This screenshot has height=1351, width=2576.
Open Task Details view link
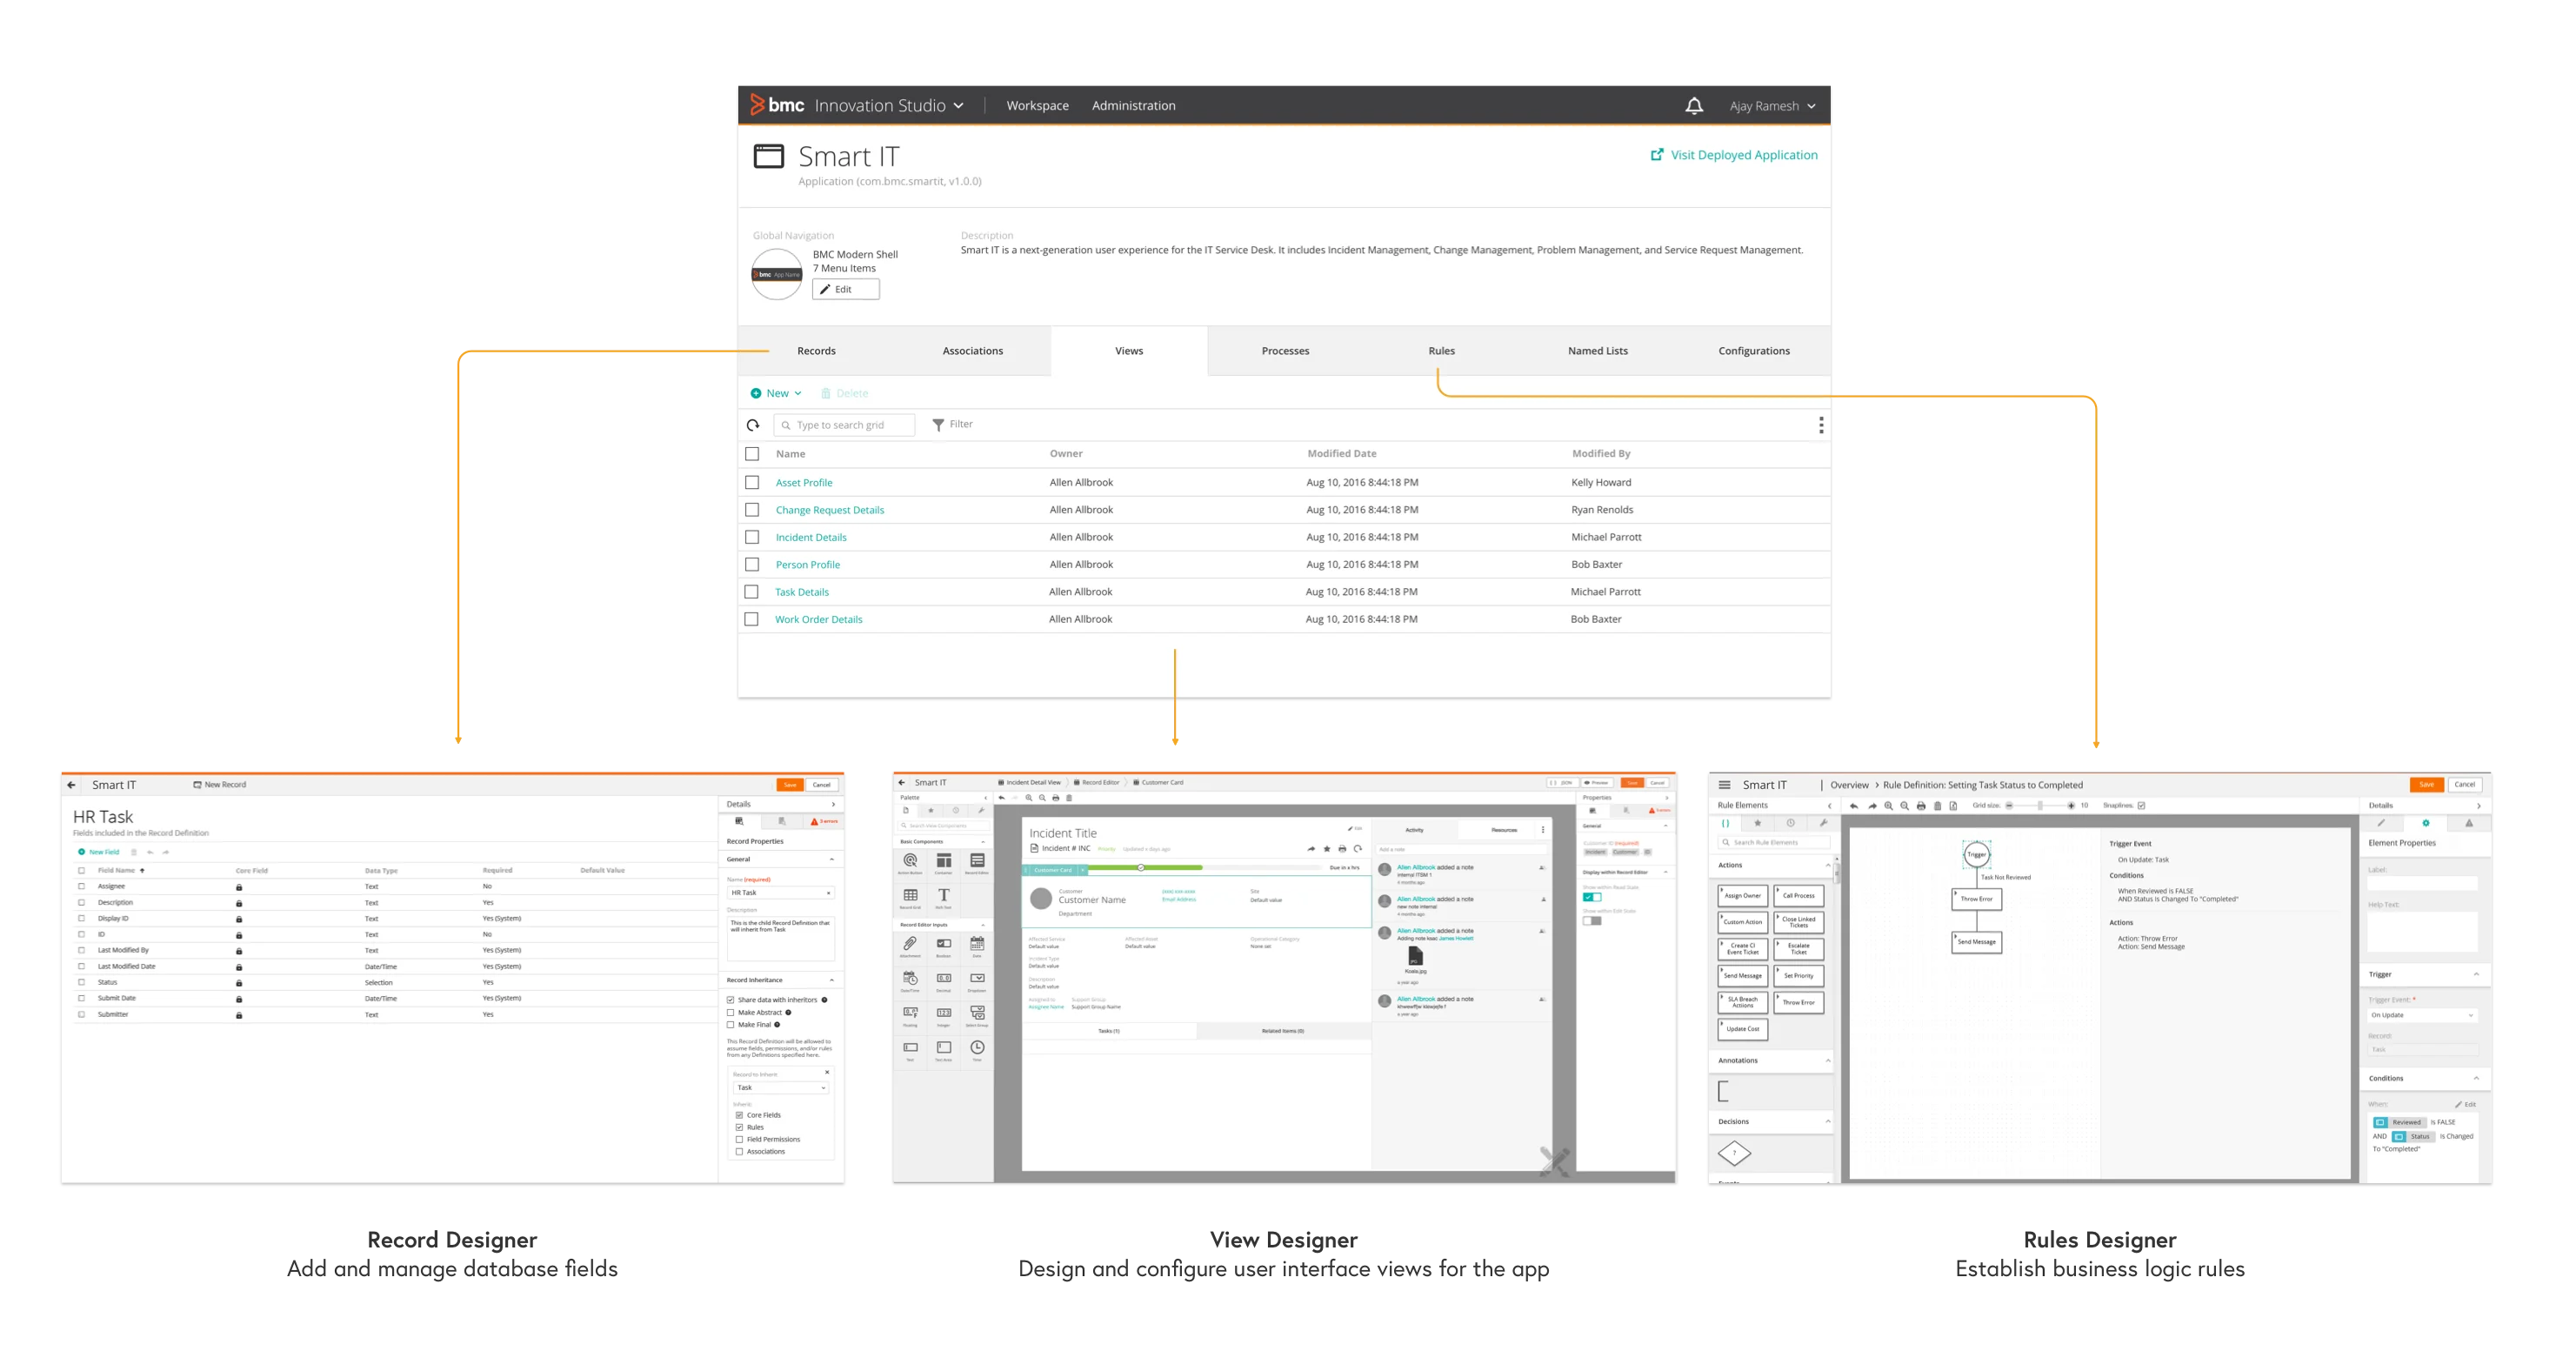(801, 593)
